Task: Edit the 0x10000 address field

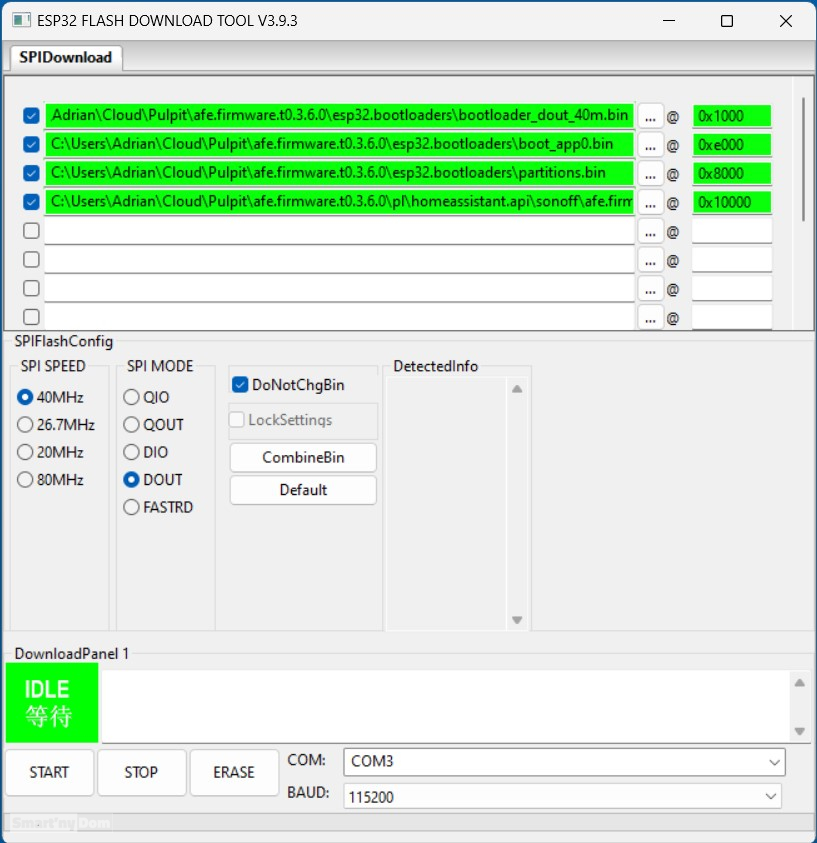Action: click(x=732, y=202)
